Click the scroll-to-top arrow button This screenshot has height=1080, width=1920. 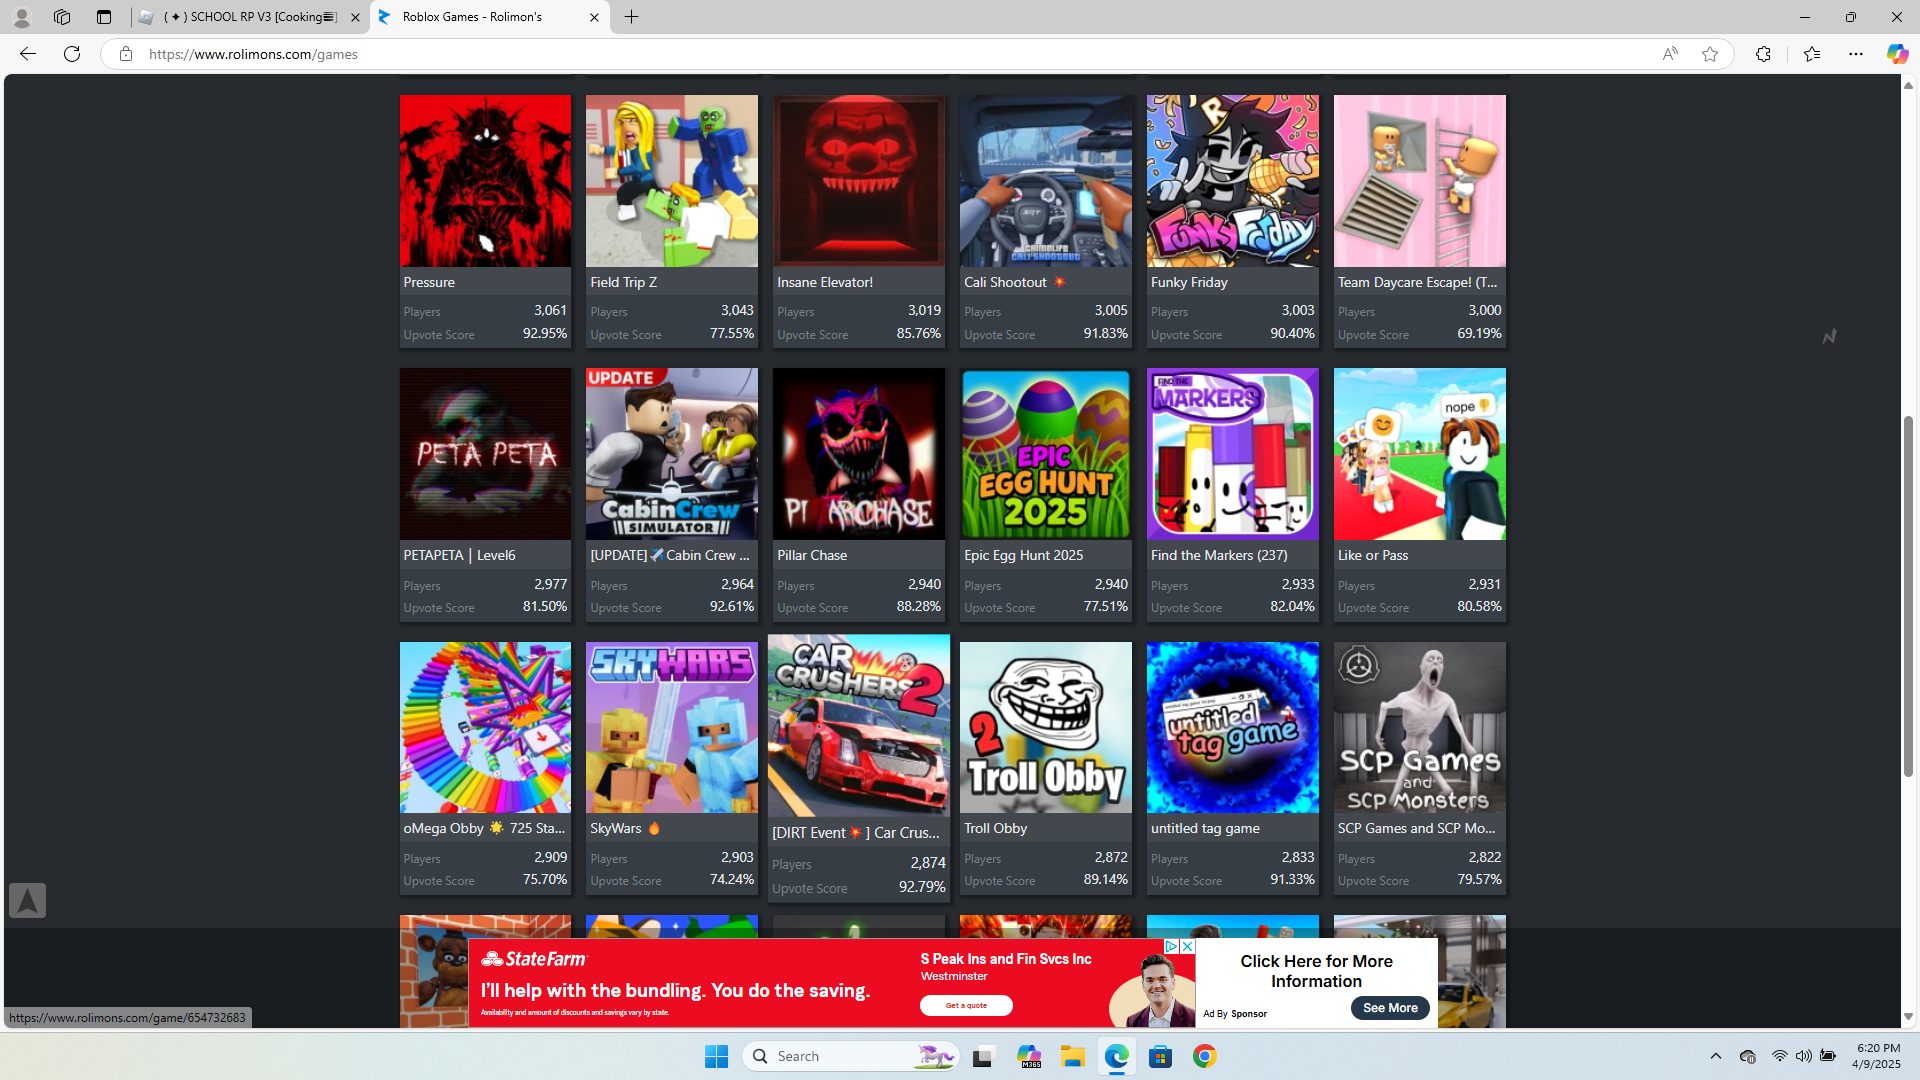point(27,900)
